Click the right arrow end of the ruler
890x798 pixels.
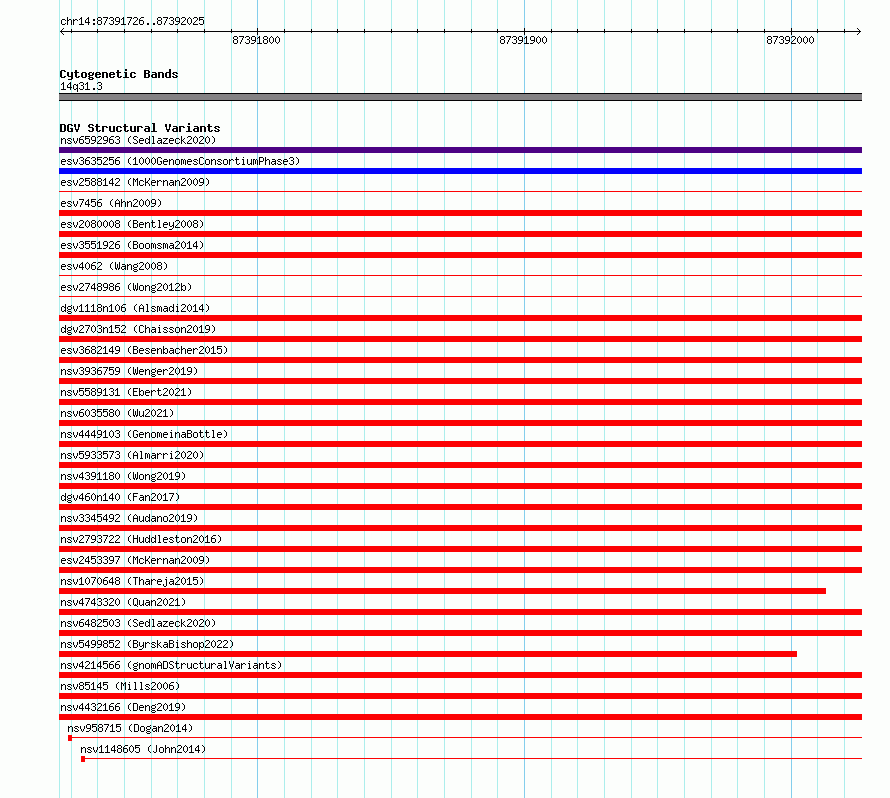859,32
